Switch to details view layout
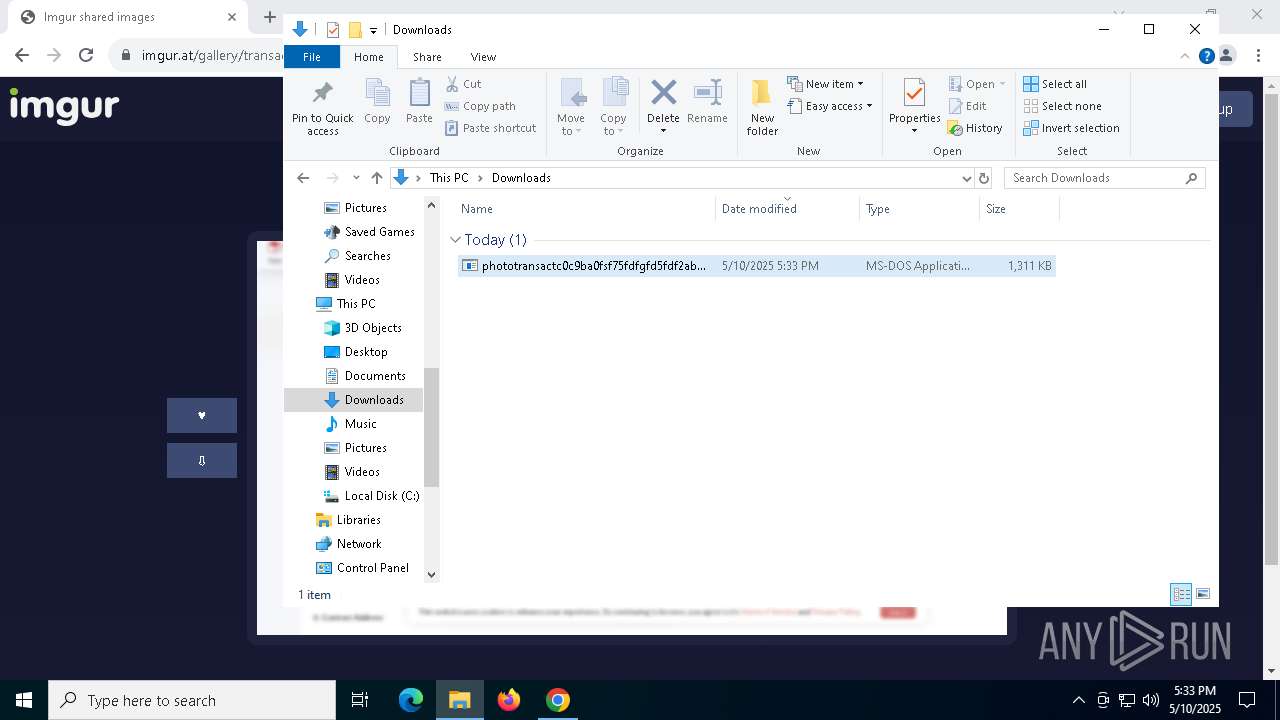1280x720 pixels. pyautogui.click(x=1181, y=594)
